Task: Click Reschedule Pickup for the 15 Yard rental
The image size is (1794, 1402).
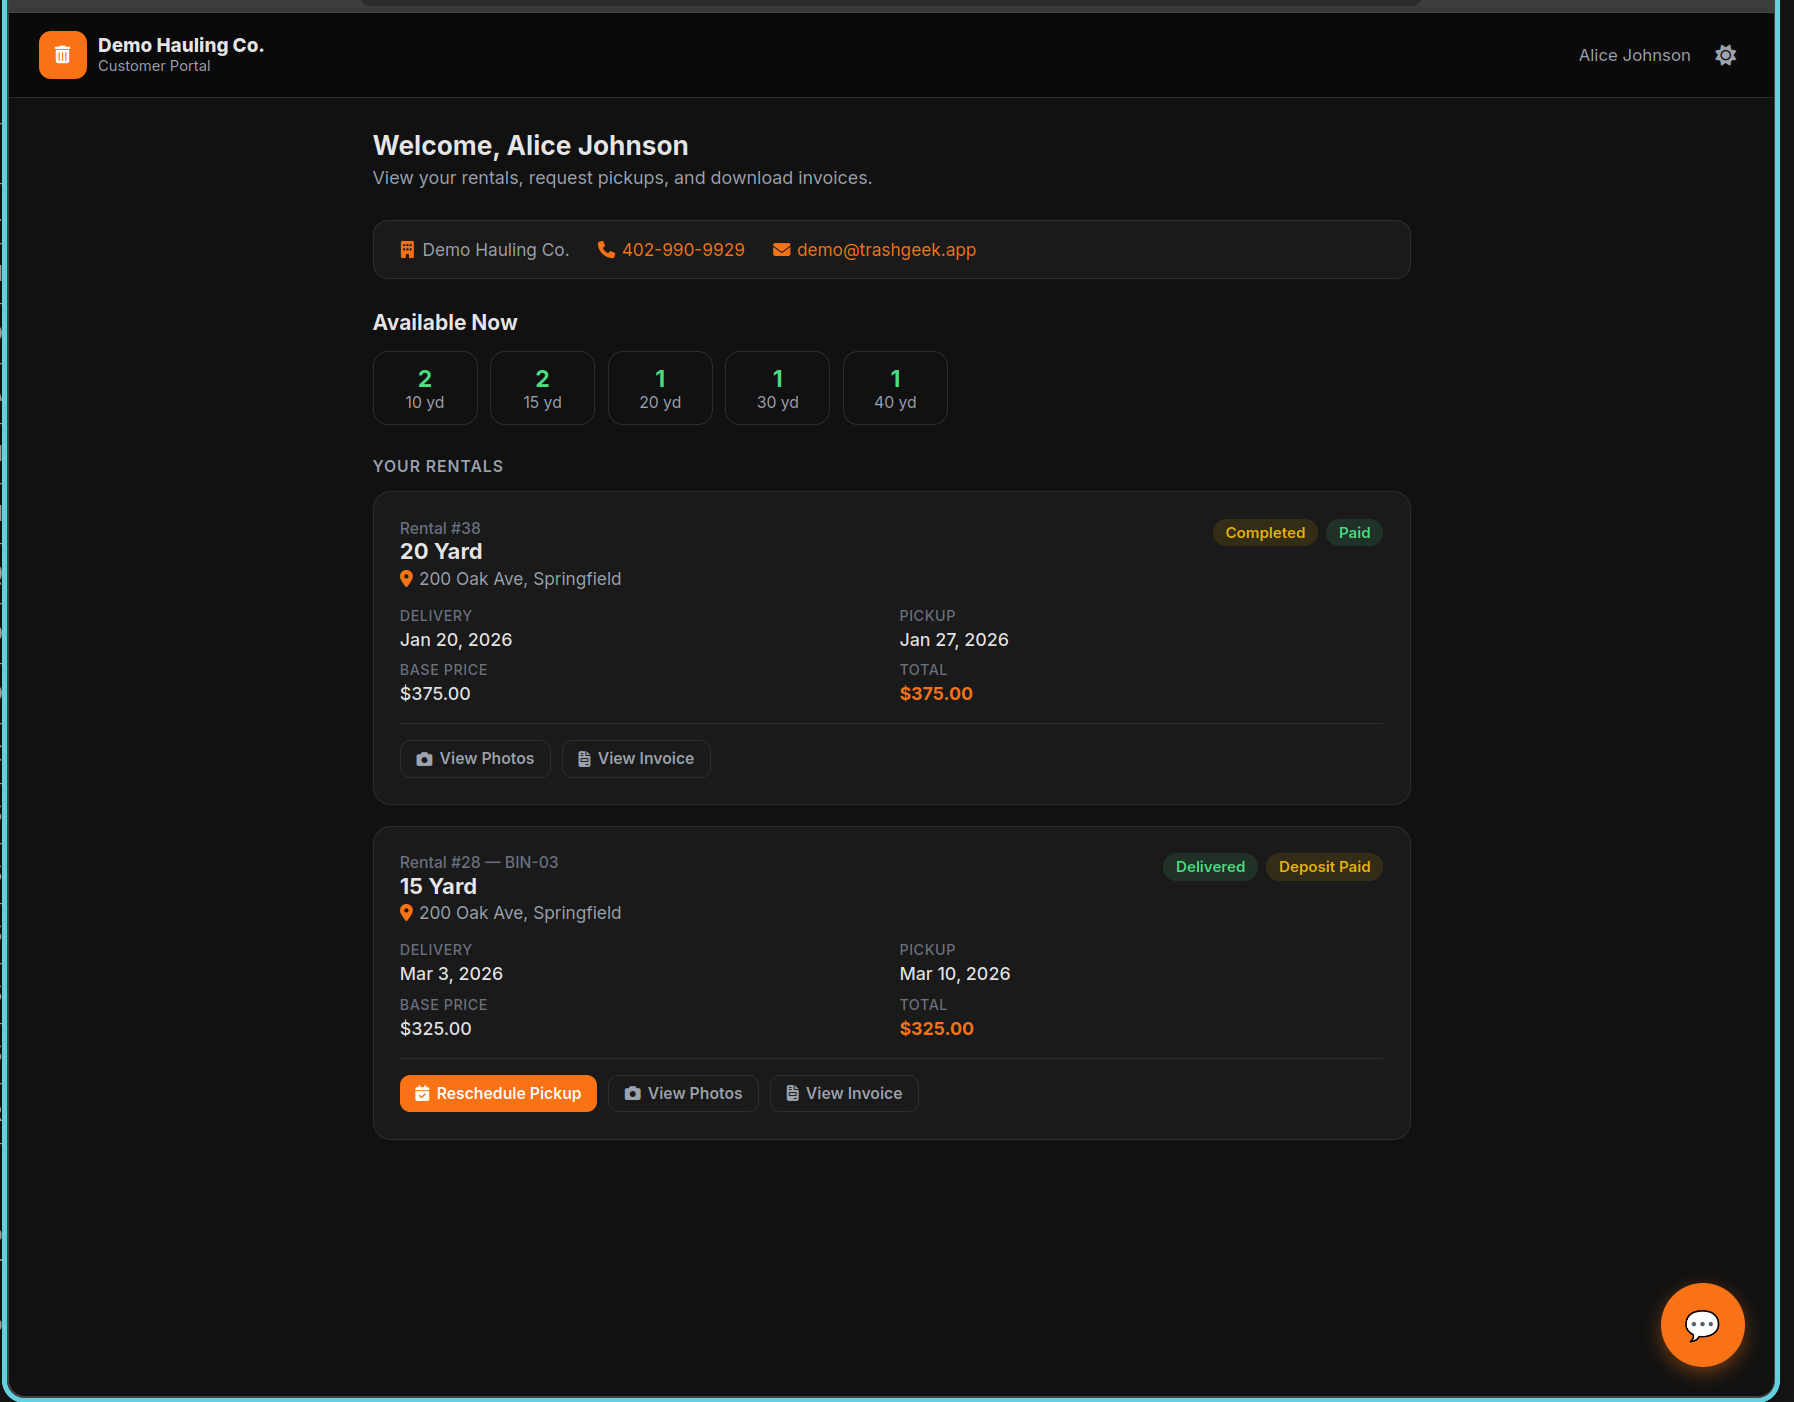Action: (x=498, y=1093)
